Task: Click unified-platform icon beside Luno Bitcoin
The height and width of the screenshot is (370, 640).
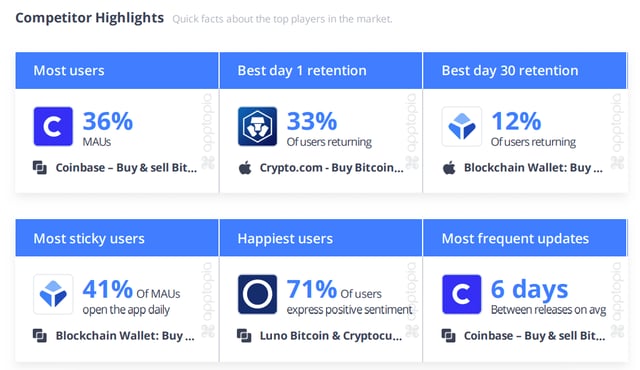Action: pyautogui.click(x=244, y=336)
